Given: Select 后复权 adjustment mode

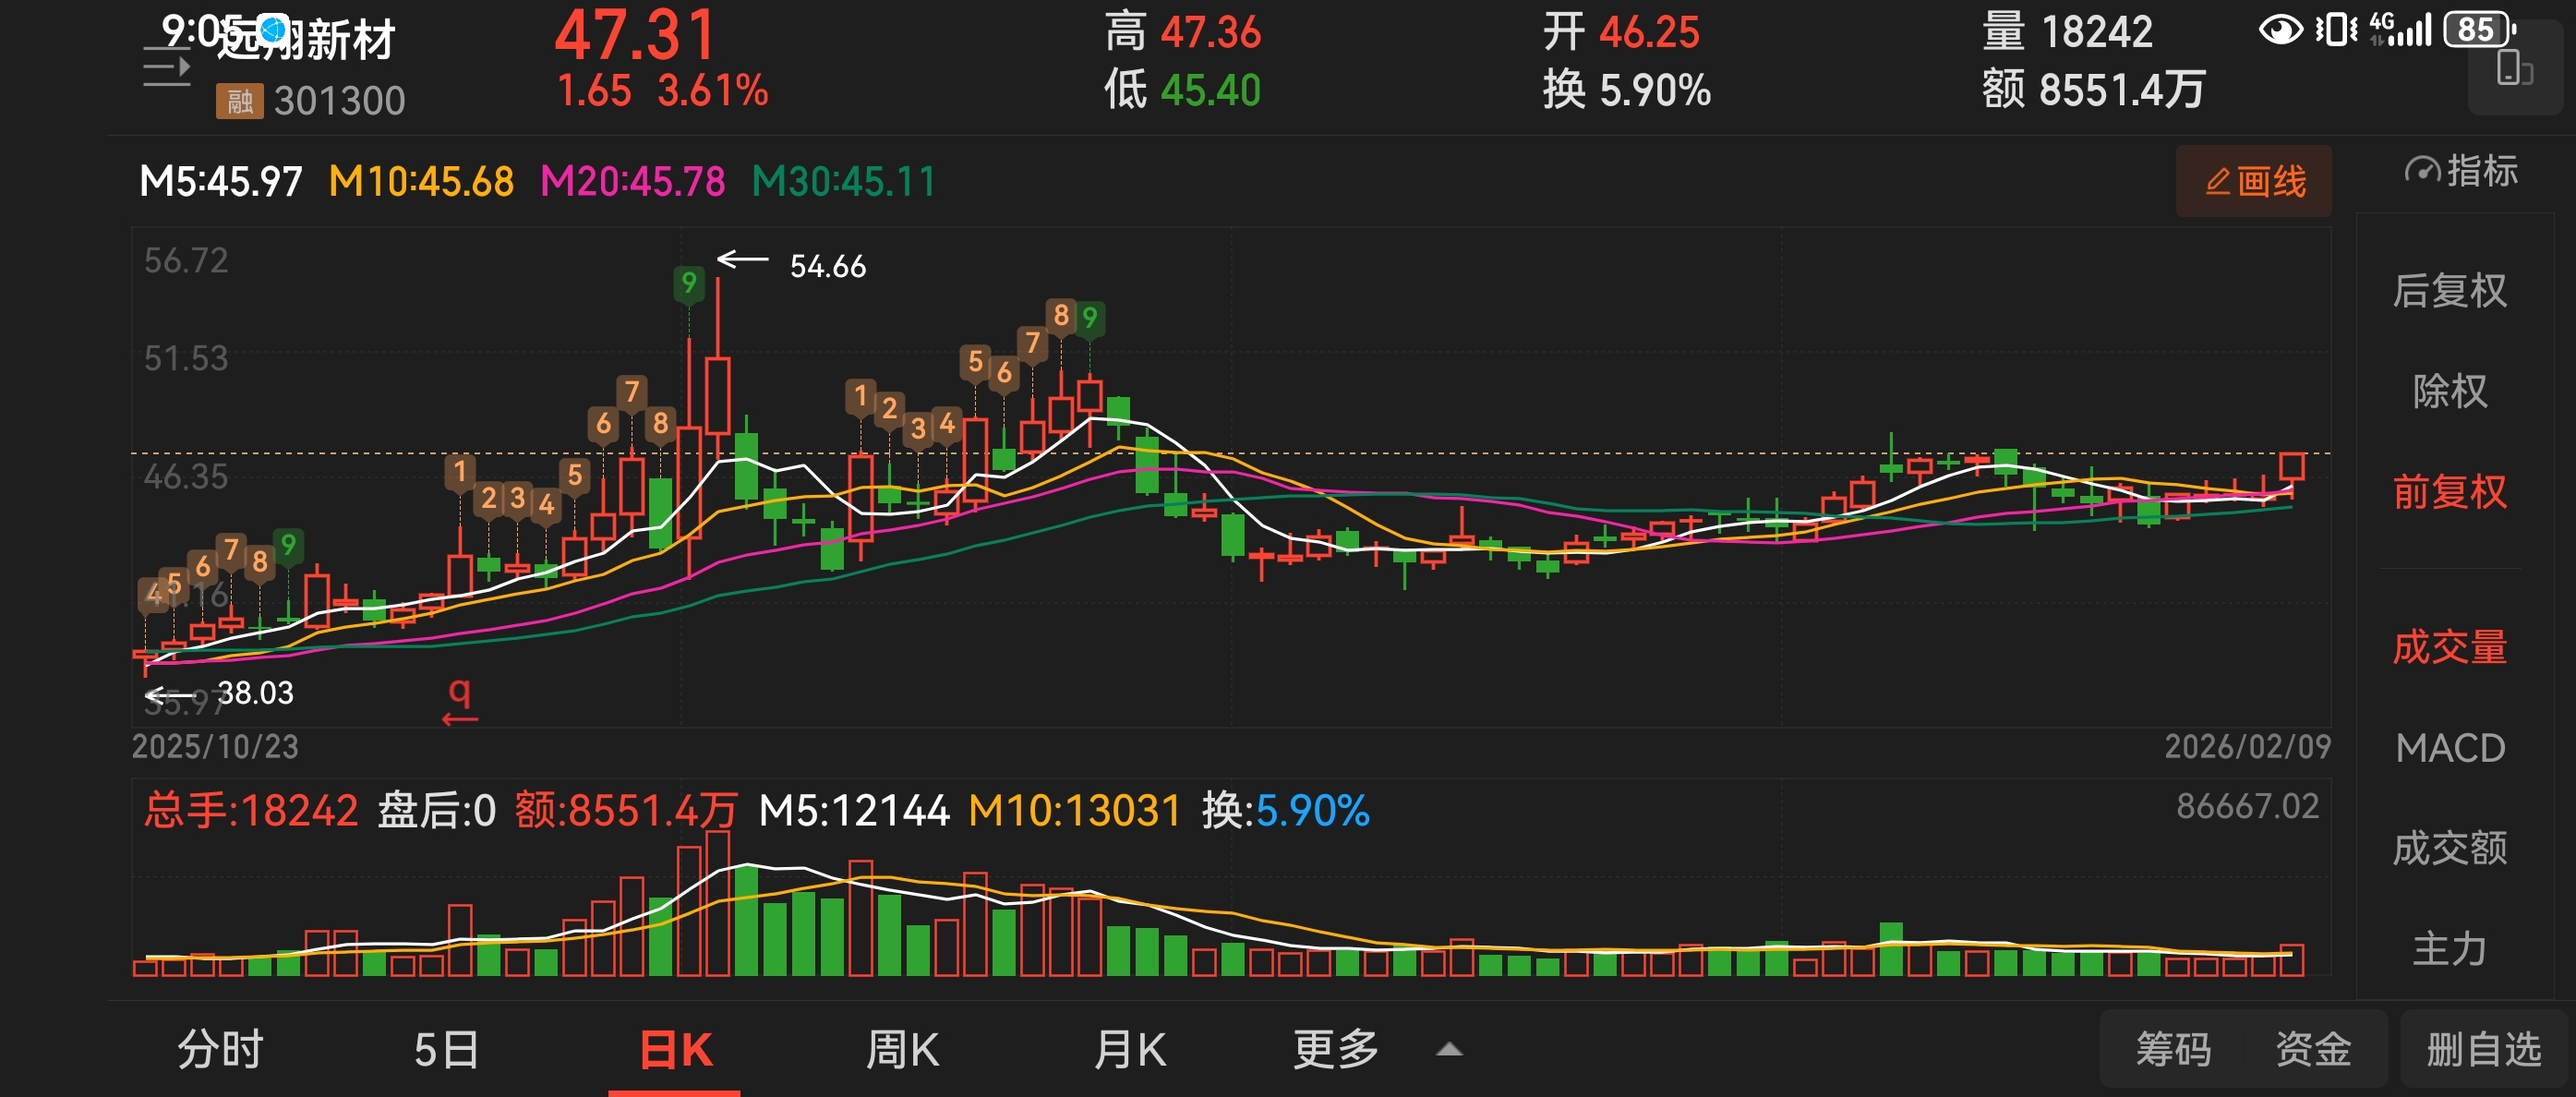Looking at the screenshot, I should click(x=2449, y=291).
